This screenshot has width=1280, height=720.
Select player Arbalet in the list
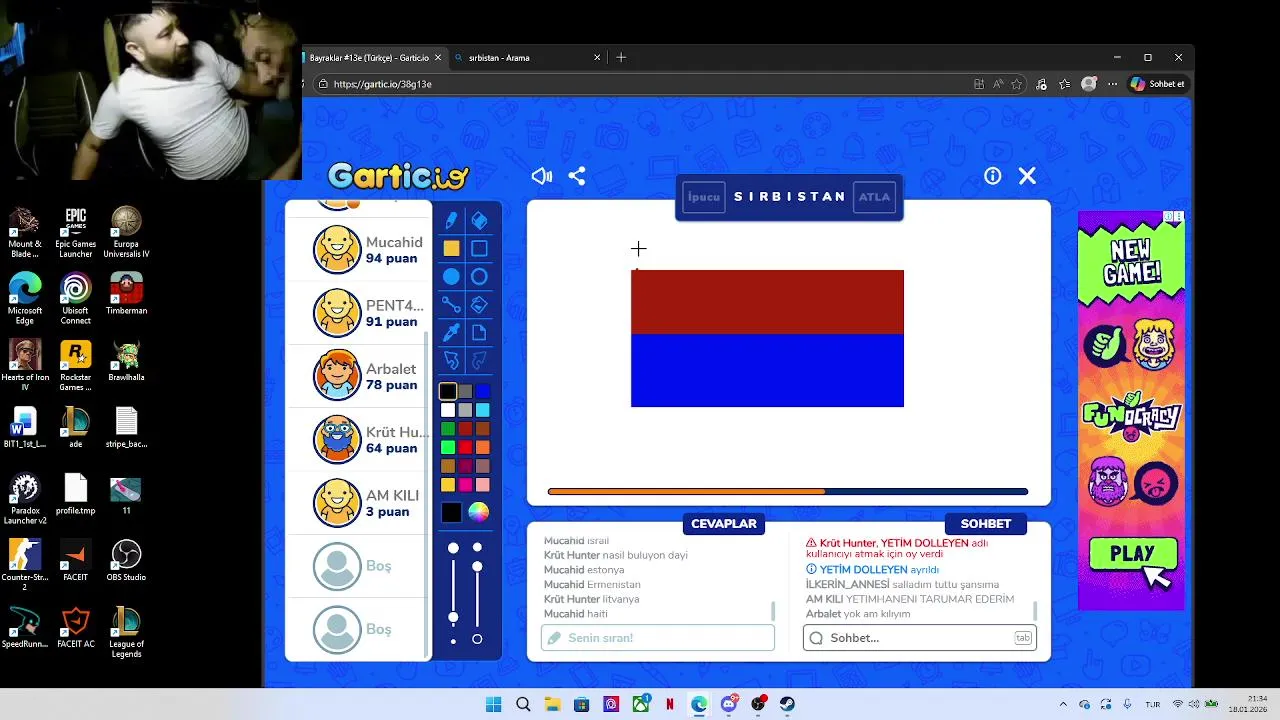(x=358, y=376)
